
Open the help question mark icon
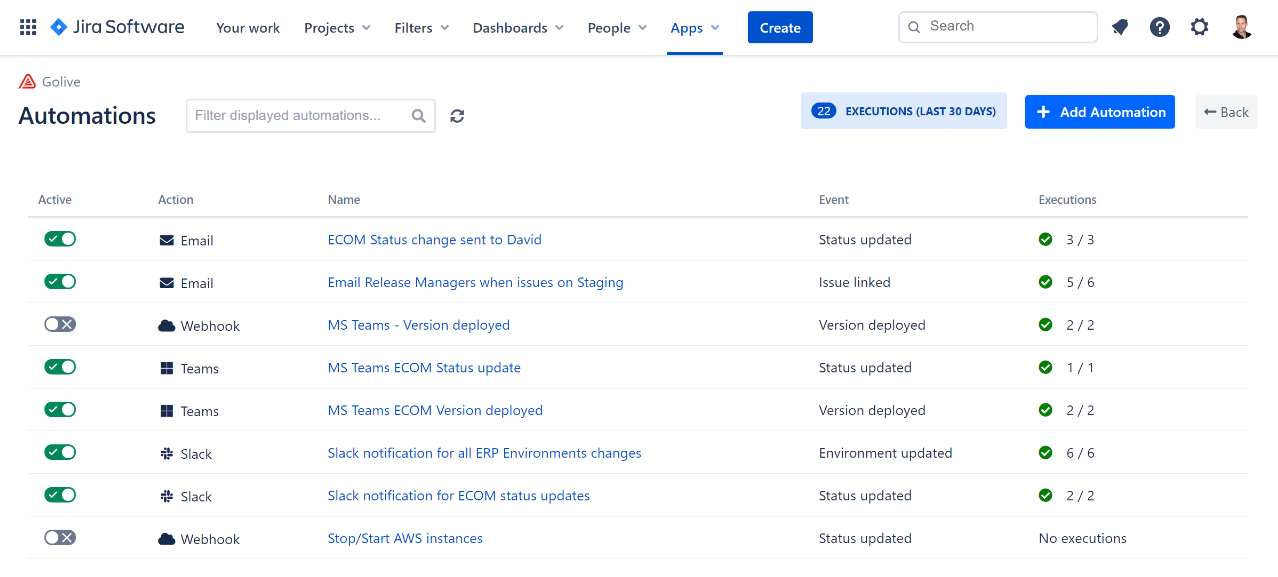(x=1160, y=27)
